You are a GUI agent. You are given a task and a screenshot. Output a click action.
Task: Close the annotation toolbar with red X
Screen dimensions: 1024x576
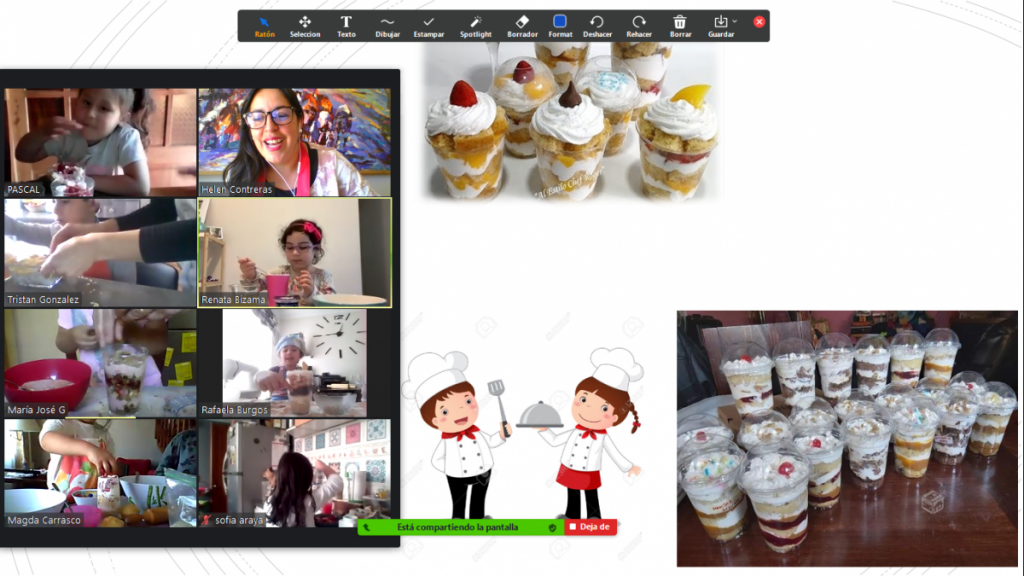coord(759,21)
